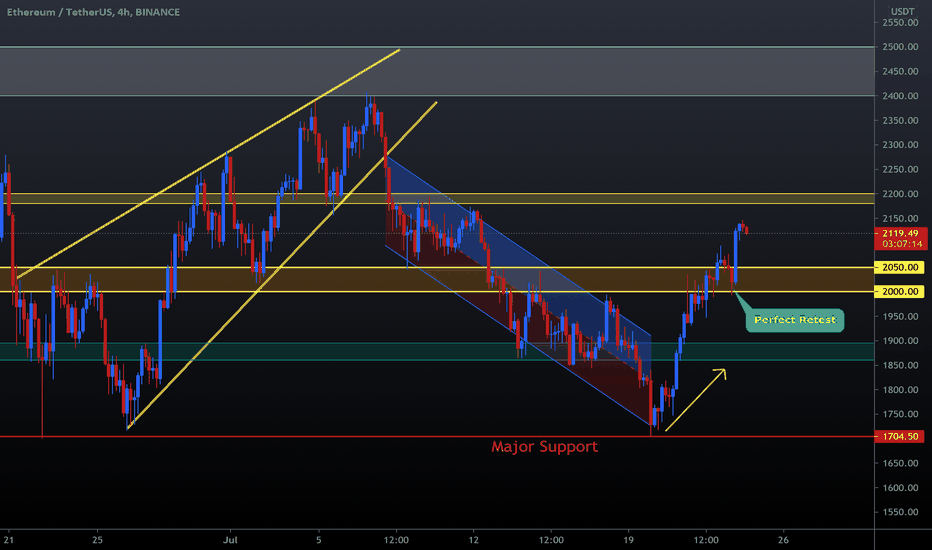This screenshot has height=550, width=932.
Task: Click the 12 date label on time axis
Action: click(x=473, y=540)
